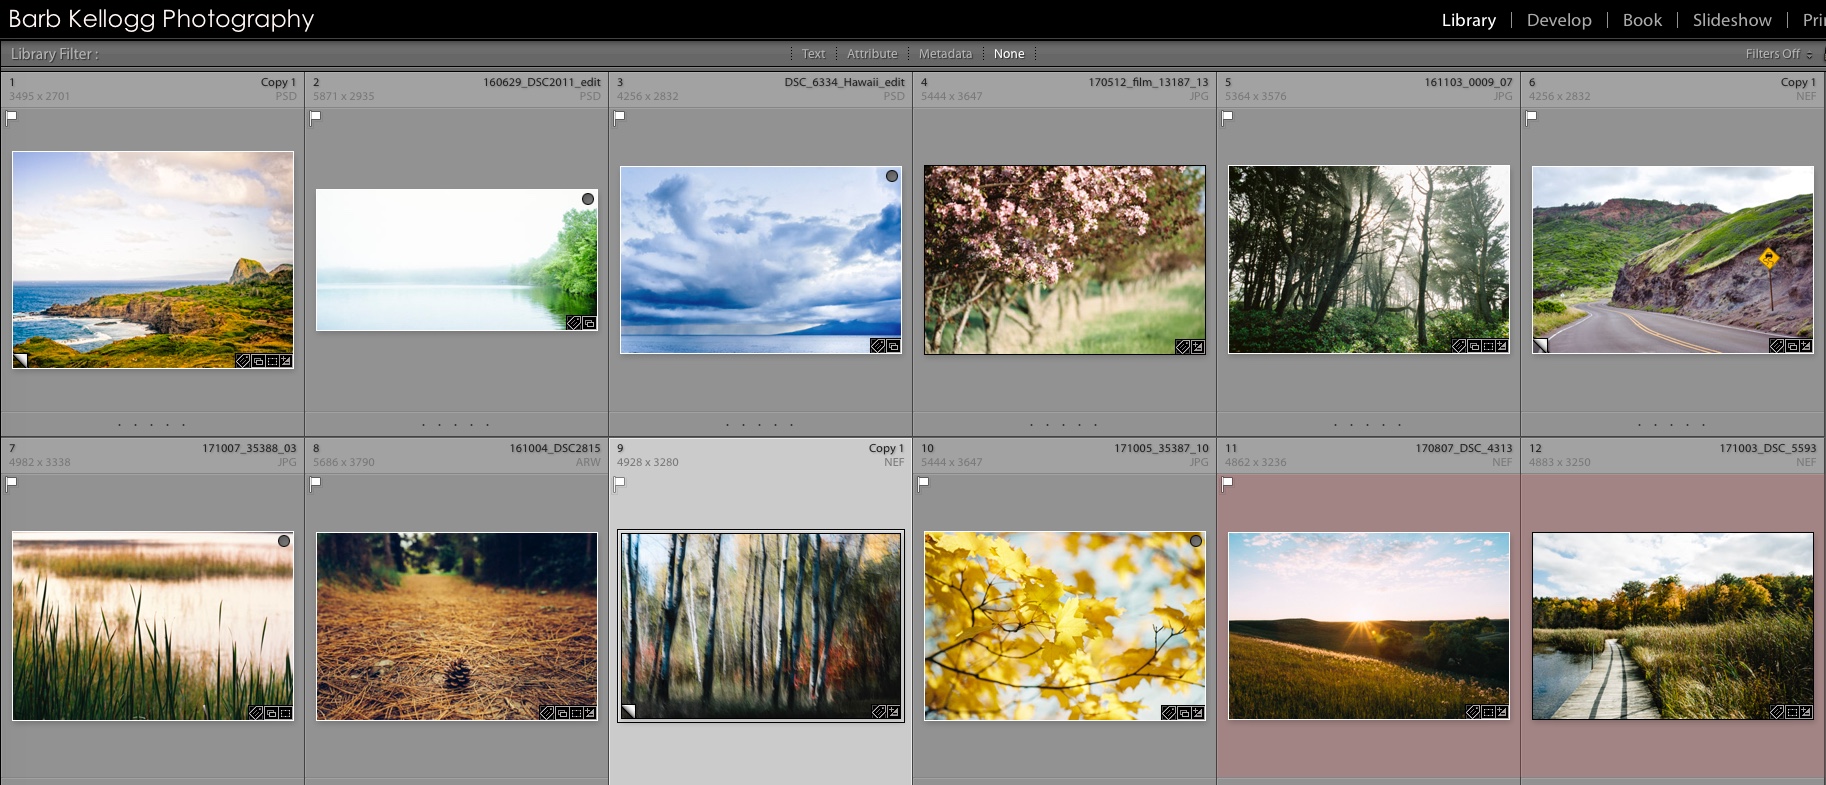Toggle quick collection circle on 171005_35387_10
This screenshot has height=785, width=1826.
point(1196,541)
